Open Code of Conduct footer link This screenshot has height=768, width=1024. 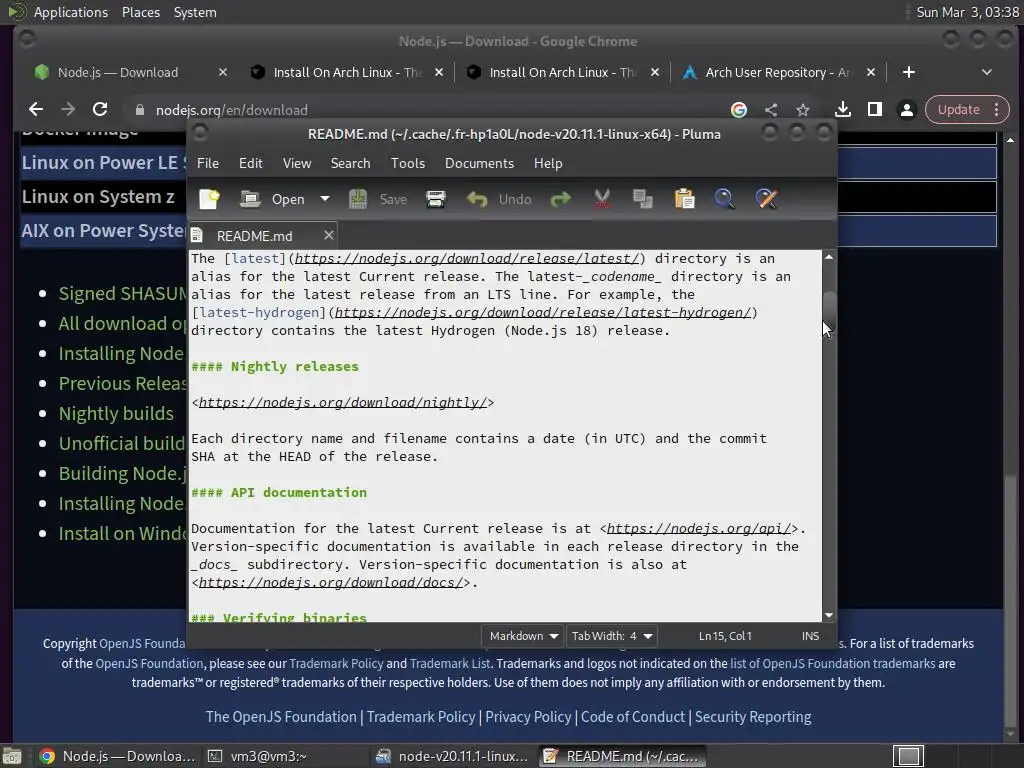click(x=633, y=717)
